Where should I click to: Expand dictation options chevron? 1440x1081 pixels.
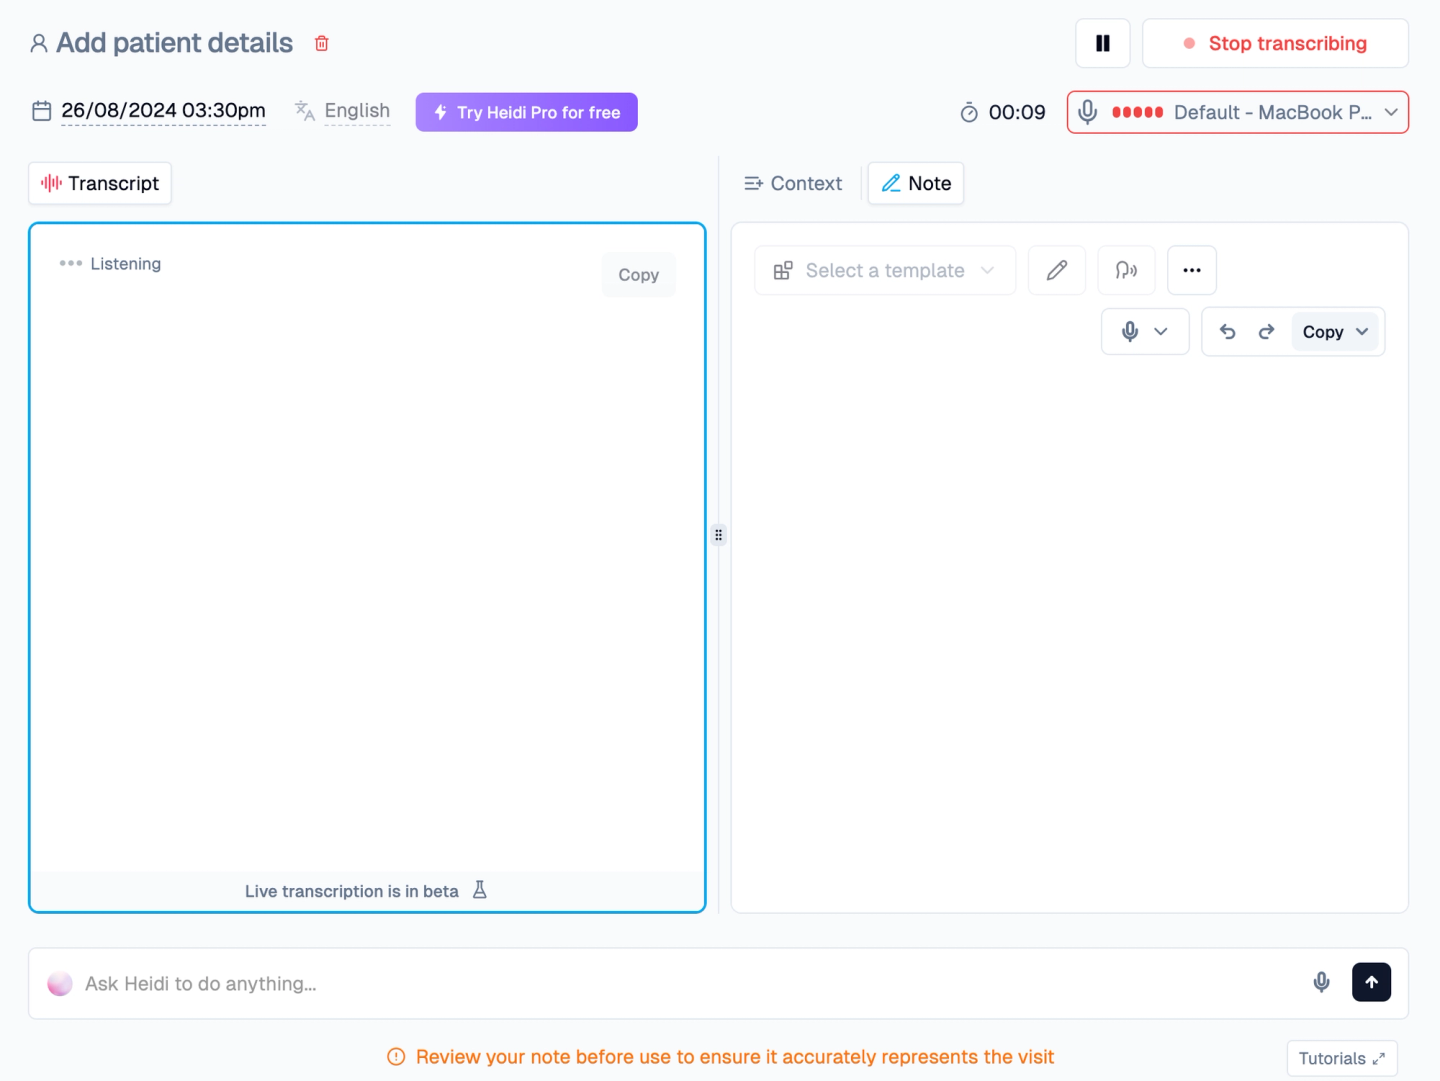(1161, 332)
